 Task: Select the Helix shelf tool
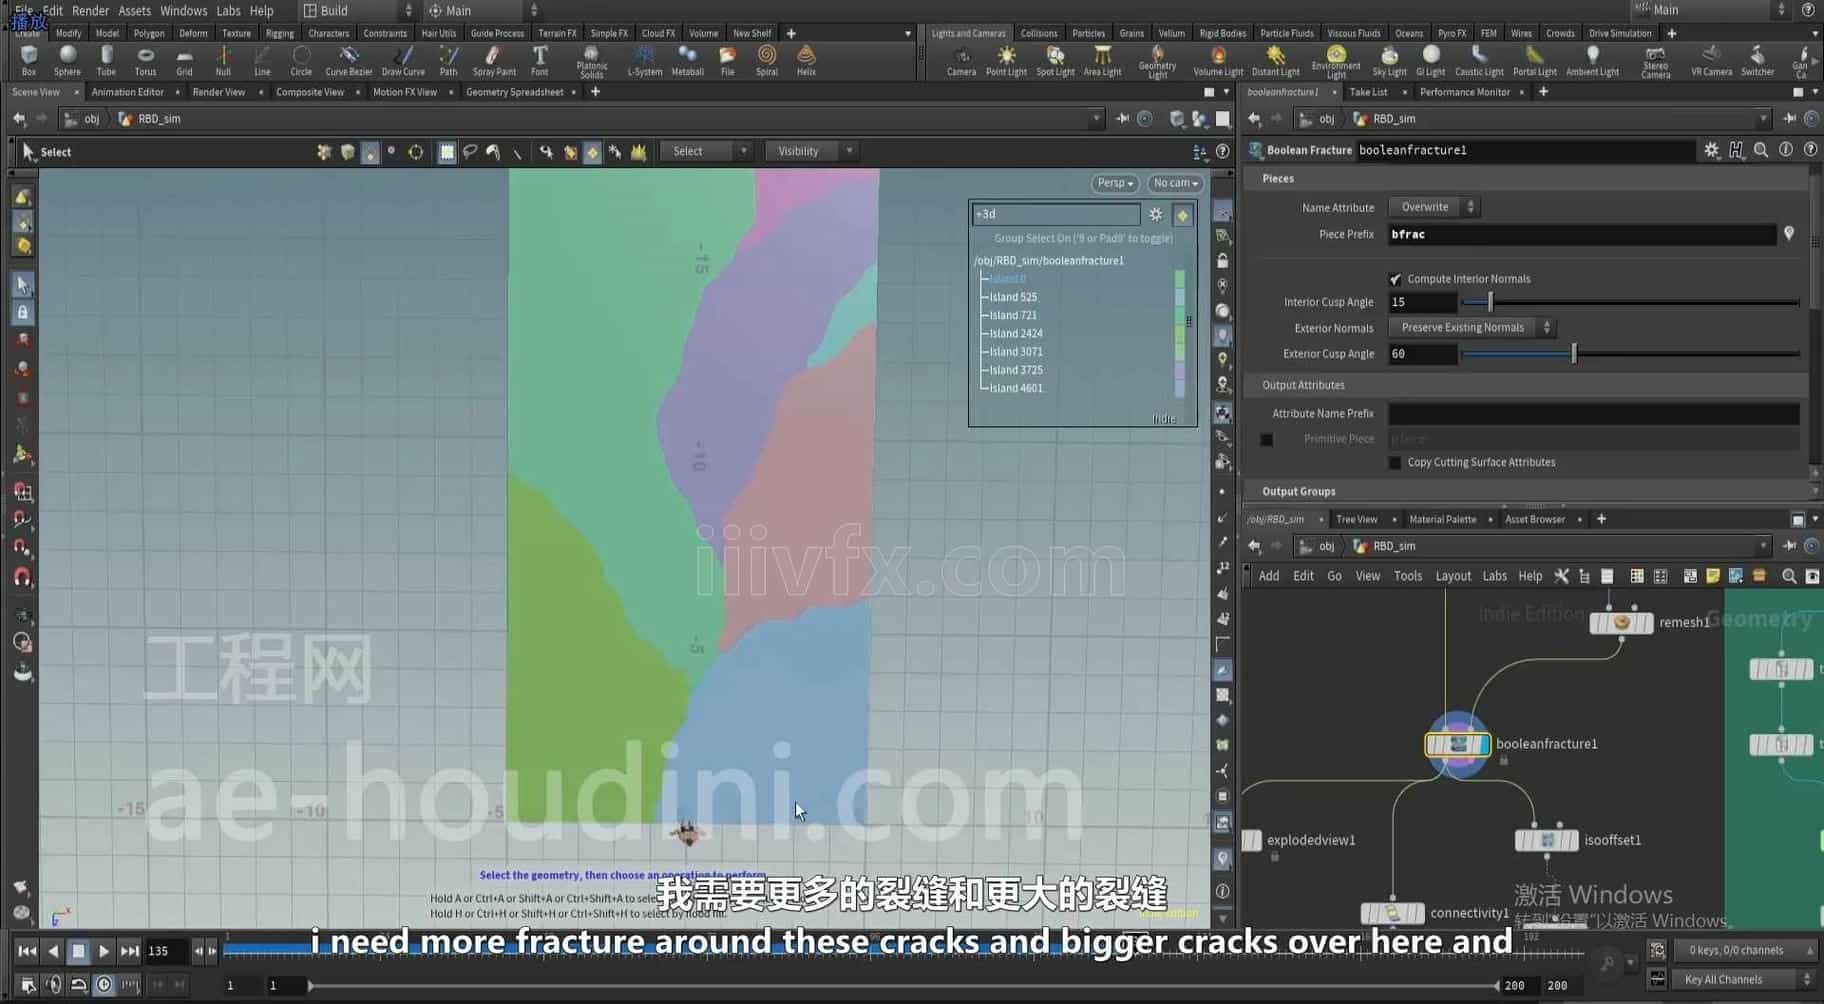click(806, 60)
